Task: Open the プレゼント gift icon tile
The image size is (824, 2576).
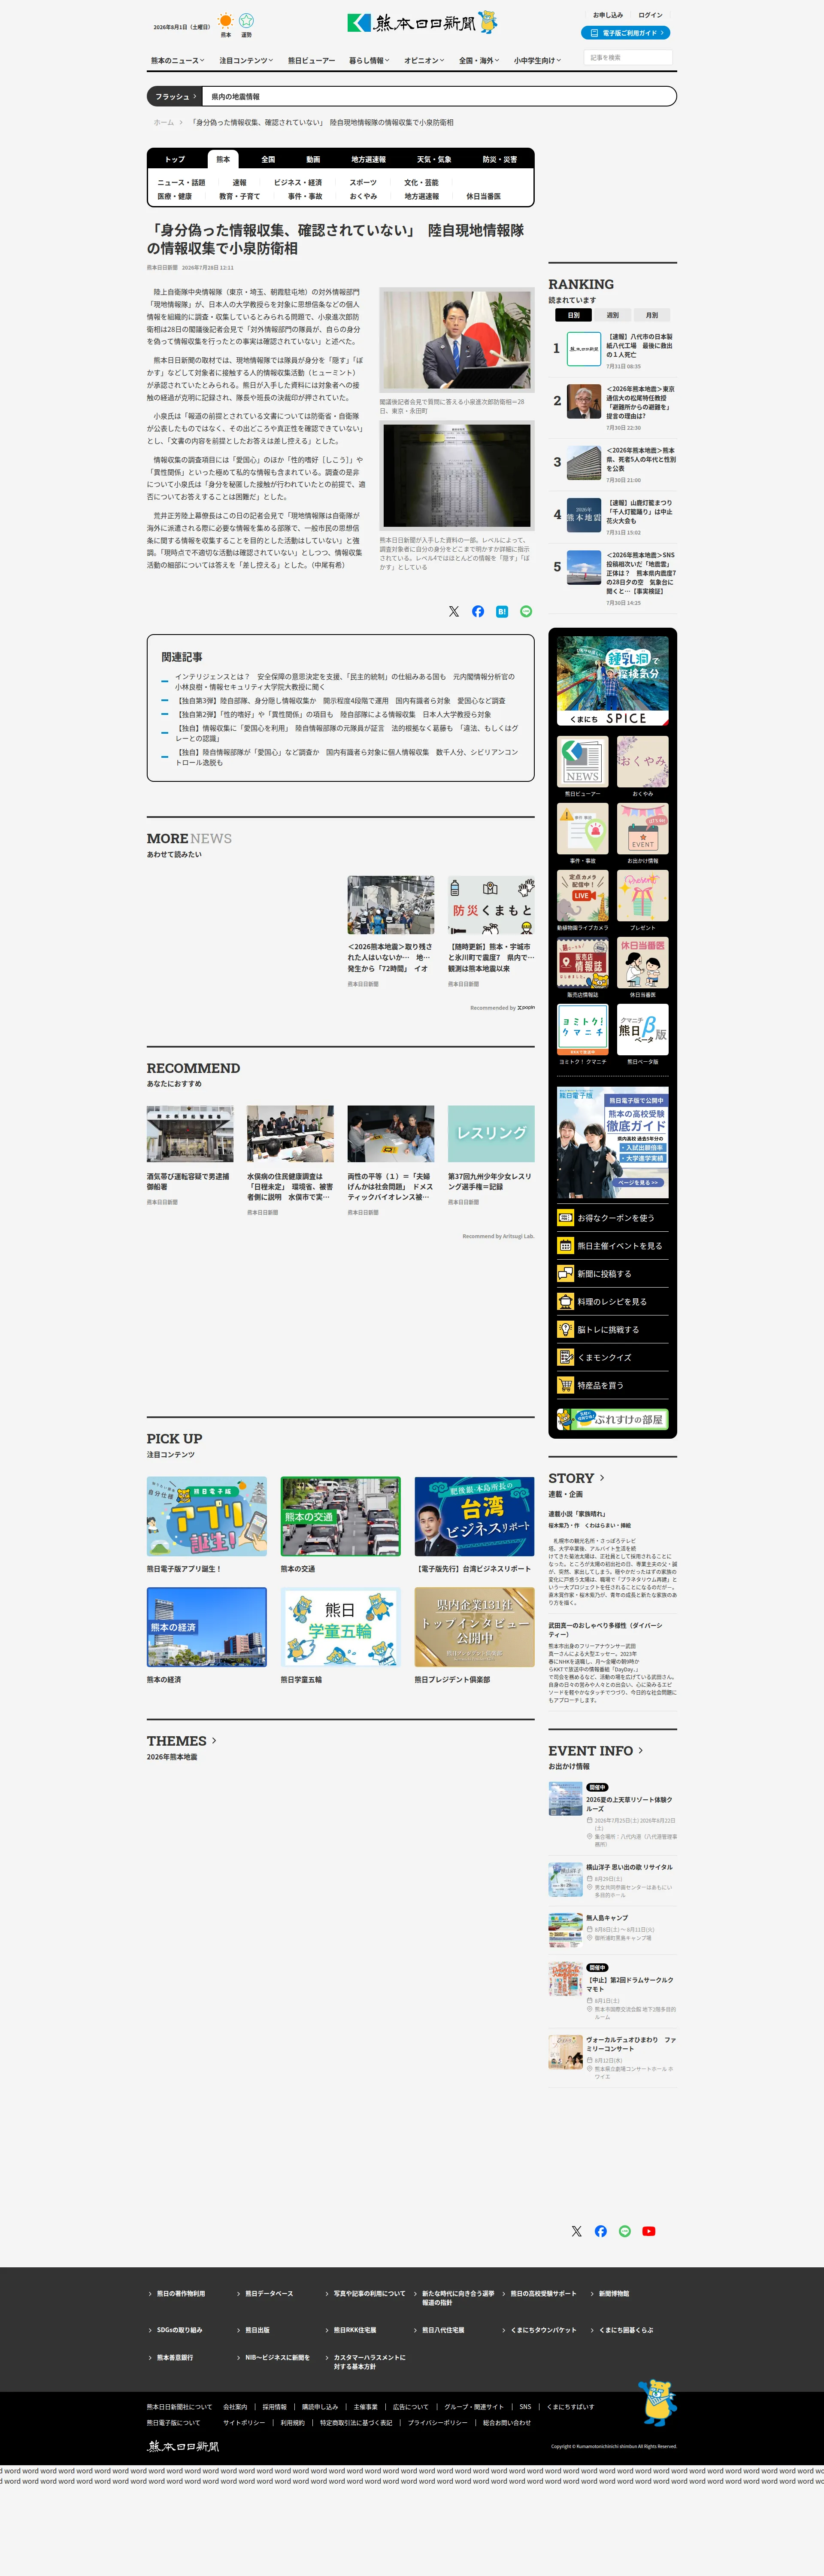Action: tap(643, 896)
